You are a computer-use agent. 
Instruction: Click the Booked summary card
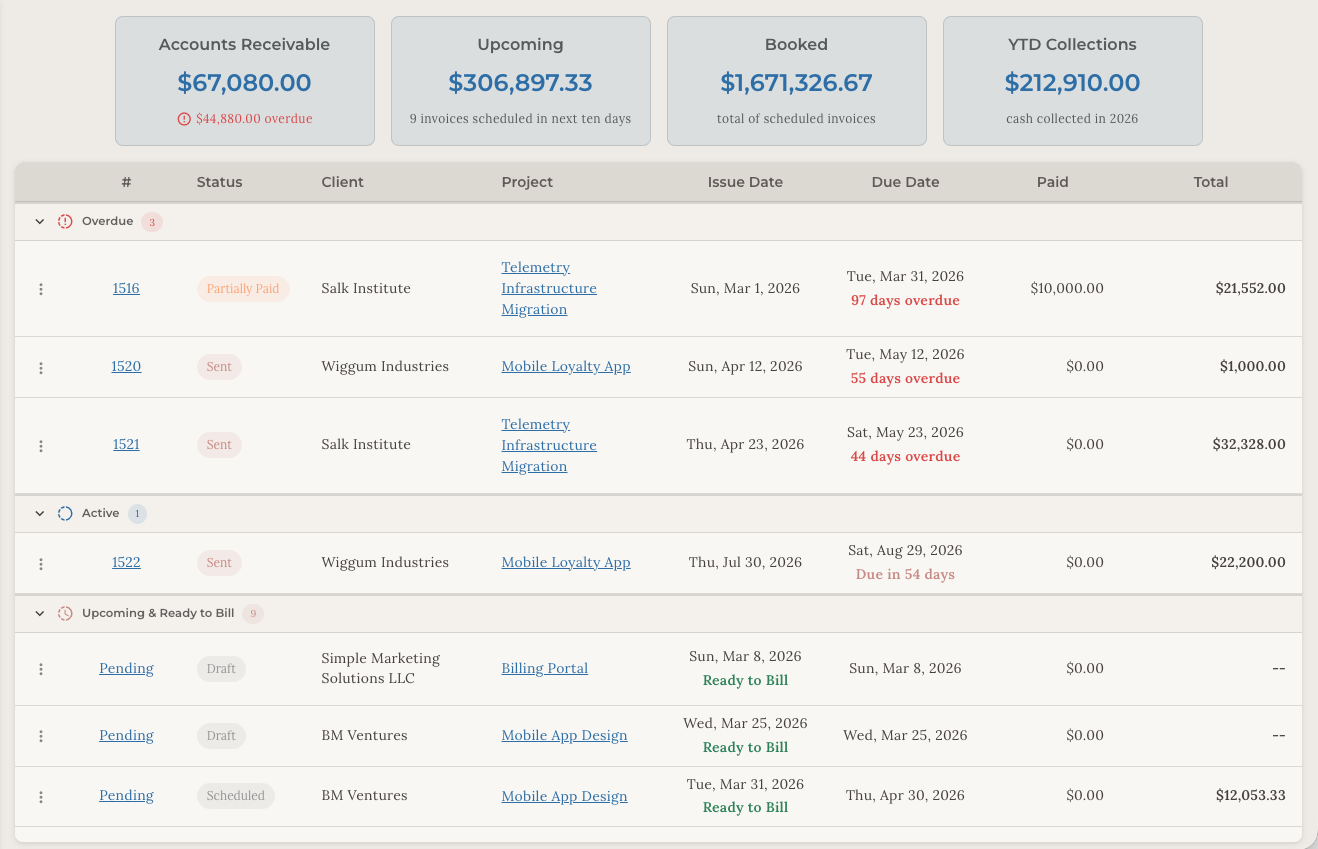(x=797, y=81)
